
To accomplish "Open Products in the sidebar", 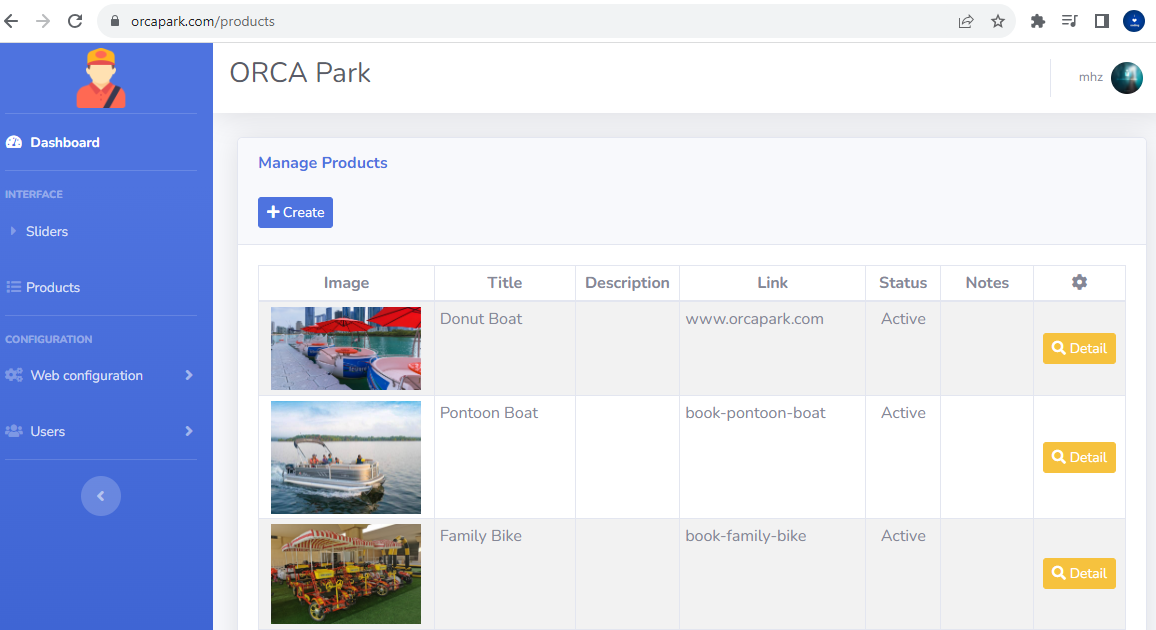I will (52, 288).
